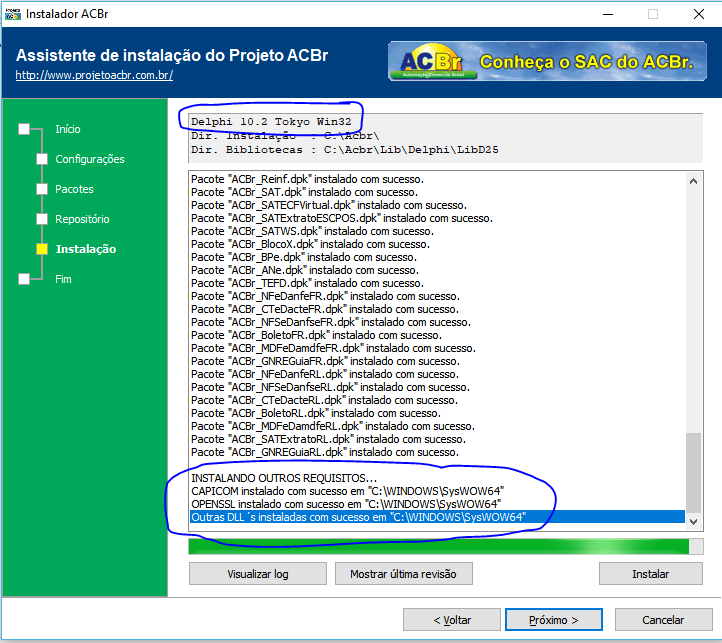
Task: Select the Pacotes step marker
Action: [x=42, y=189]
